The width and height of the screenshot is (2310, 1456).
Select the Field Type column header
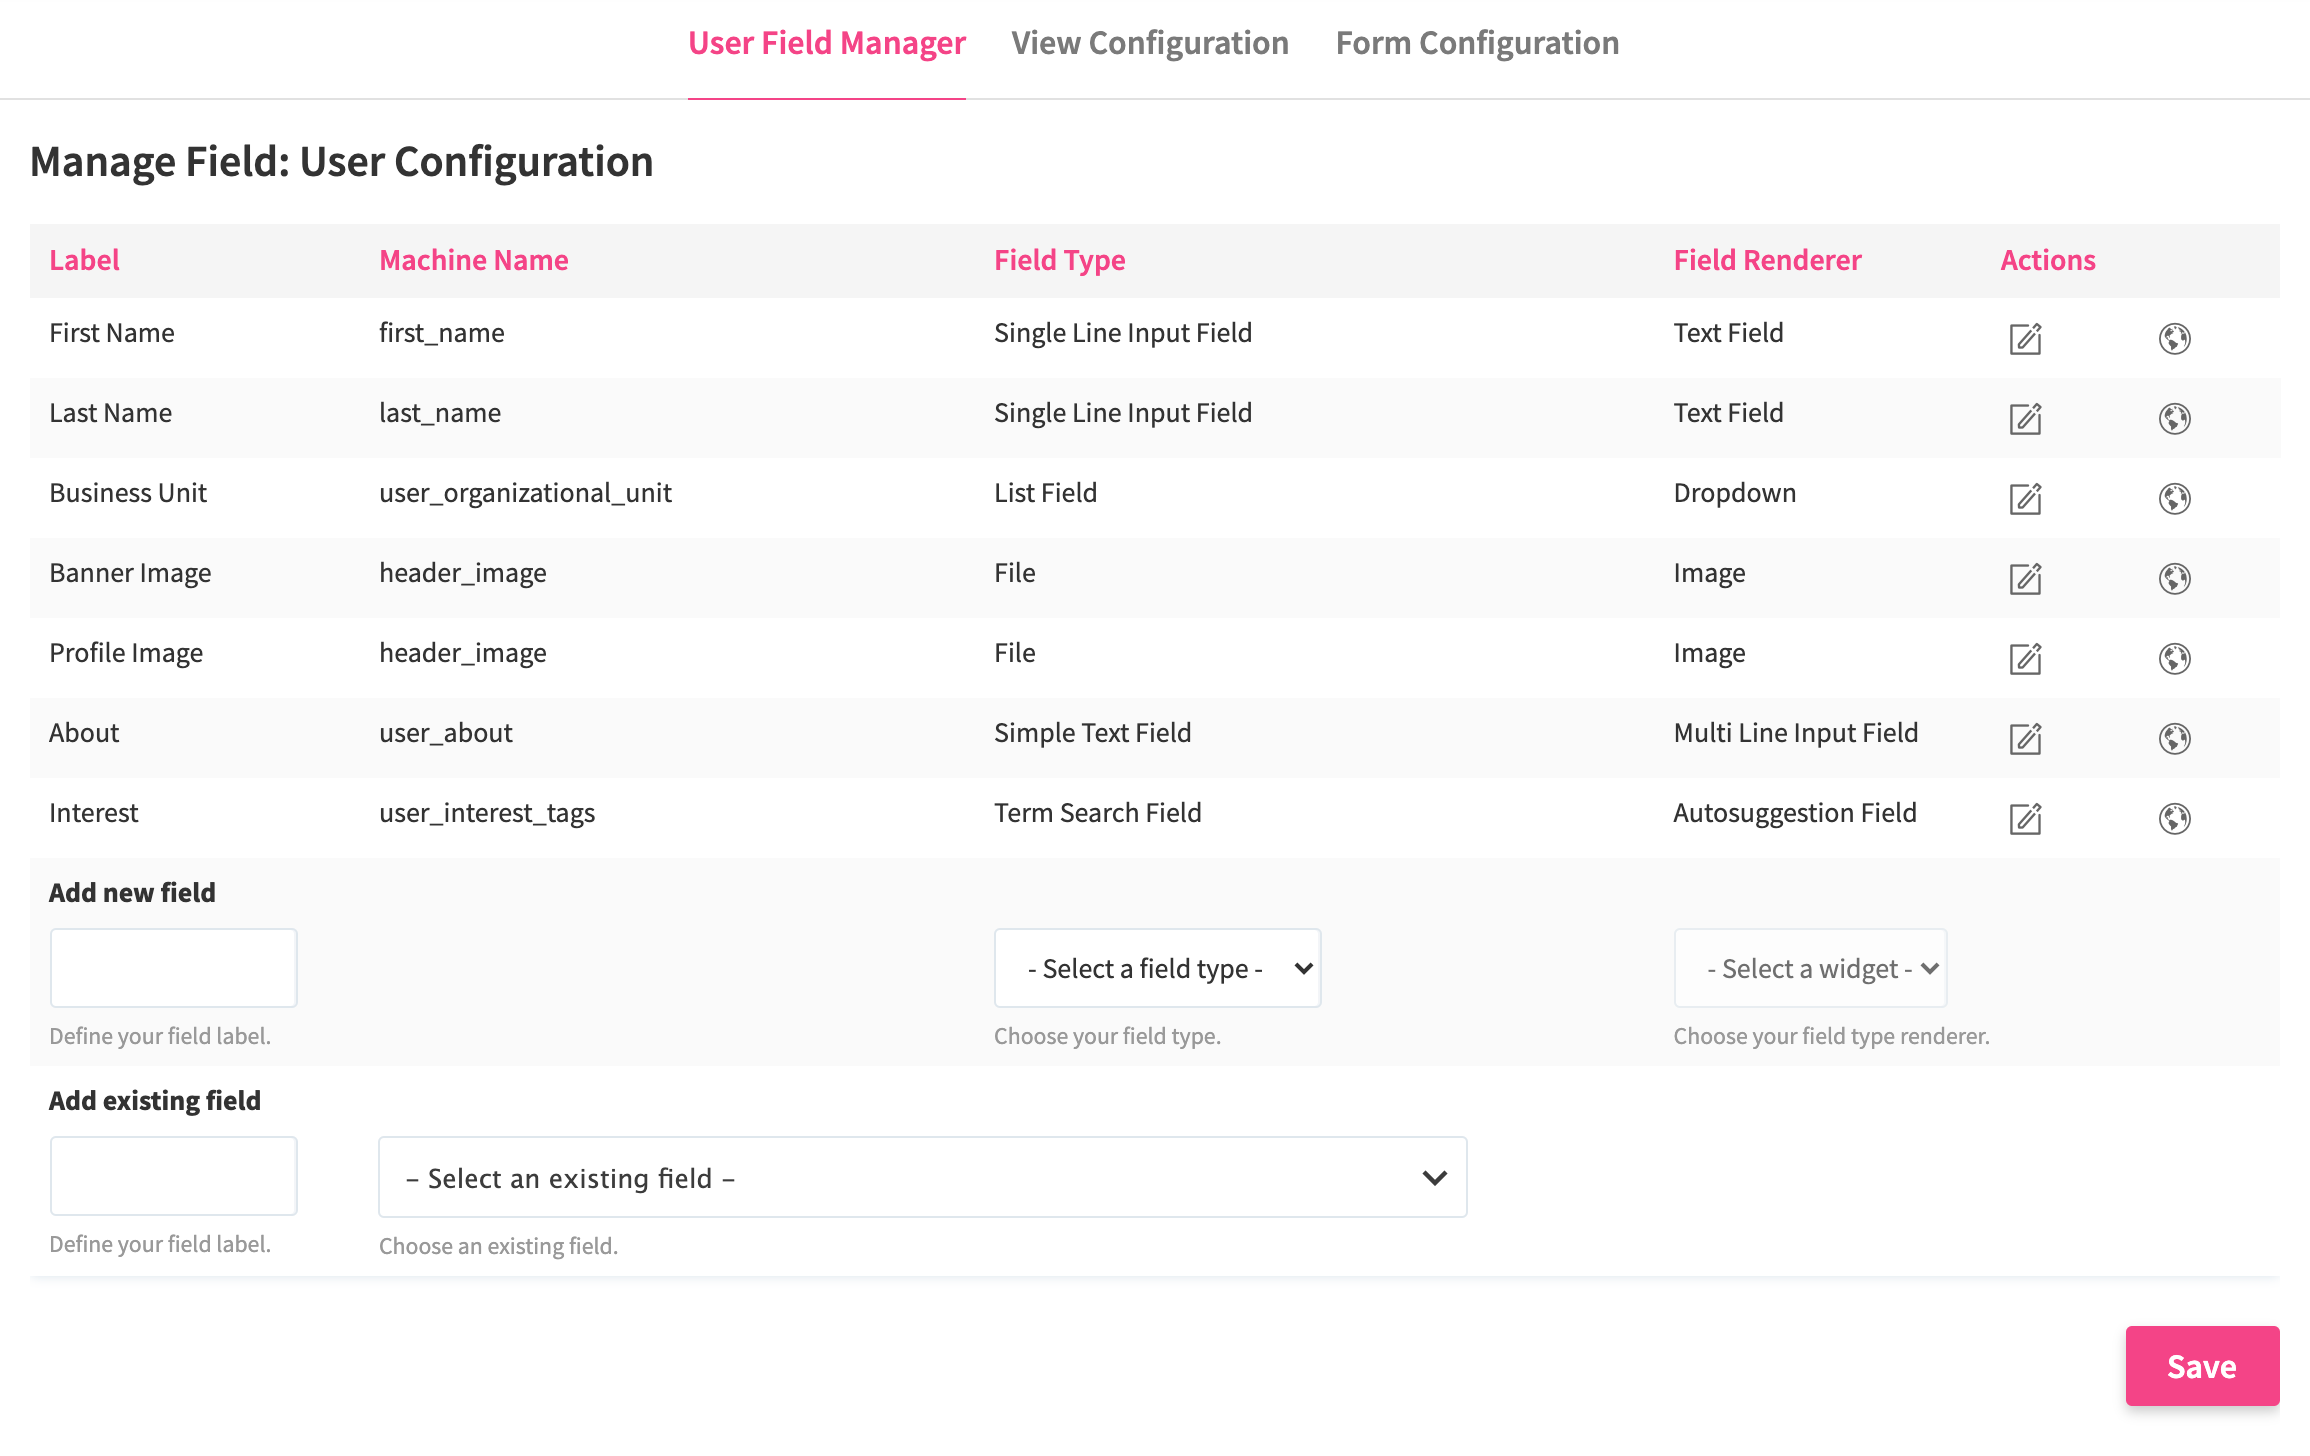pyautogui.click(x=1059, y=260)
